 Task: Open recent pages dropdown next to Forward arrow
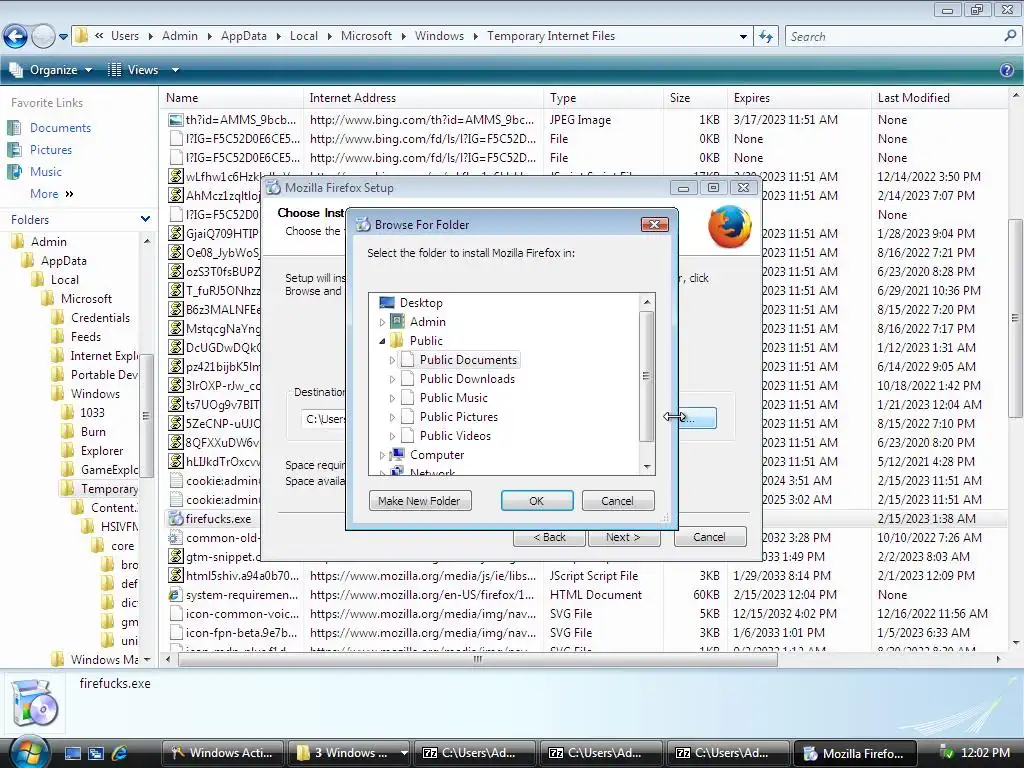[63, 37]
